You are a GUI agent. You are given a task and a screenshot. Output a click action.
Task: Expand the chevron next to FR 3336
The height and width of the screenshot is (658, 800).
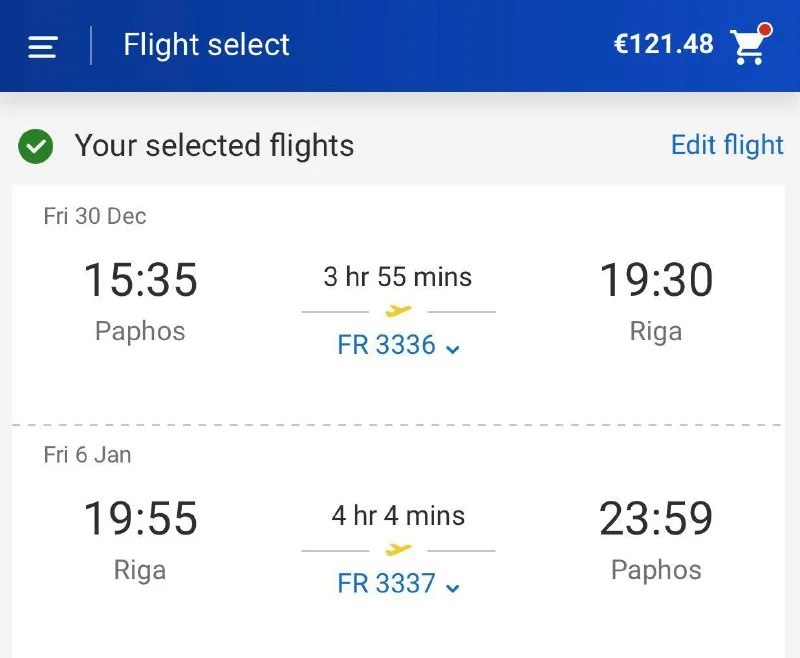pos(453,348)
